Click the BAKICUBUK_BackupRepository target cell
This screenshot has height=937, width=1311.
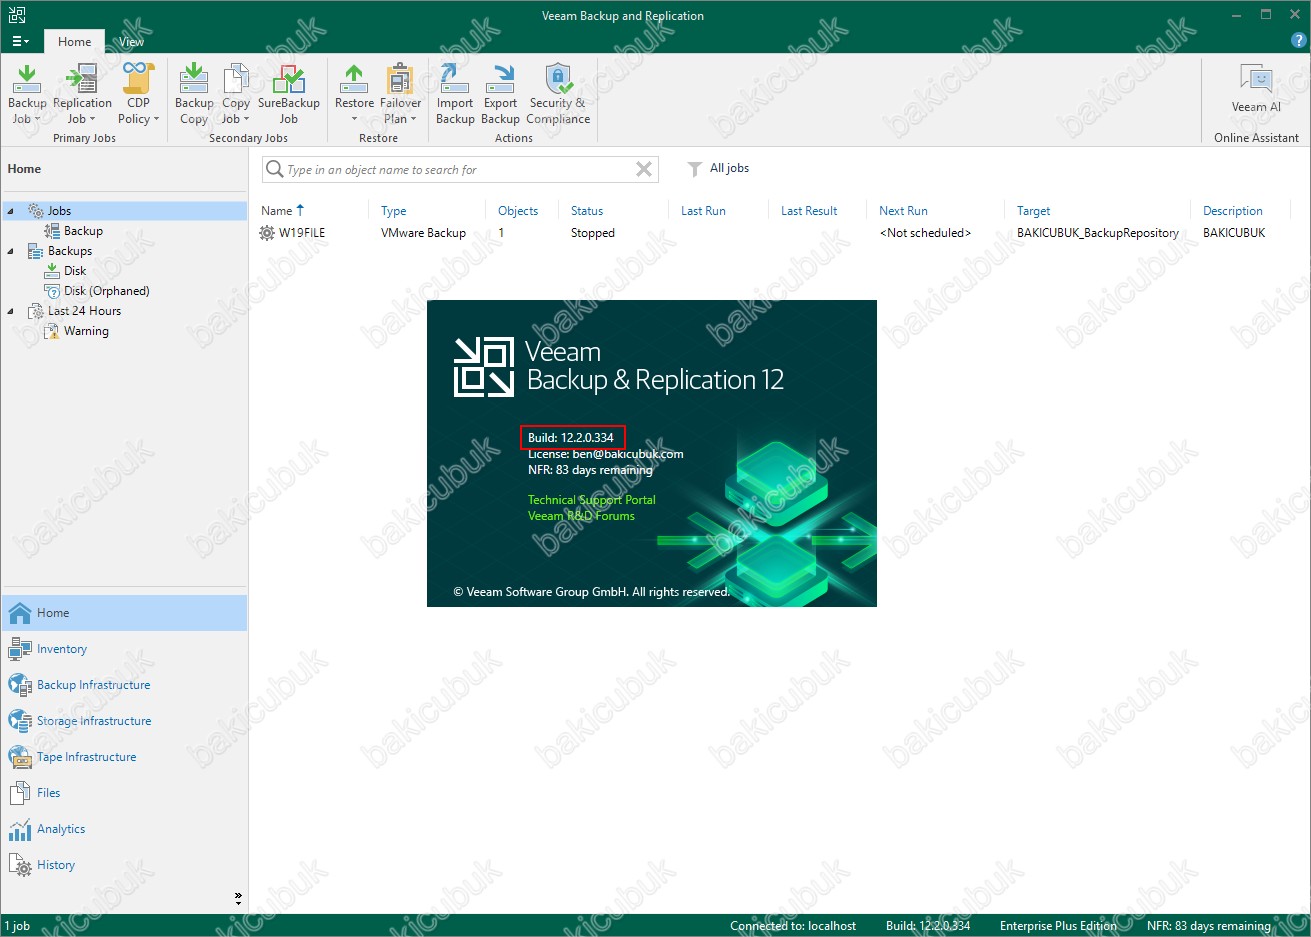[x=1097, y=233]
